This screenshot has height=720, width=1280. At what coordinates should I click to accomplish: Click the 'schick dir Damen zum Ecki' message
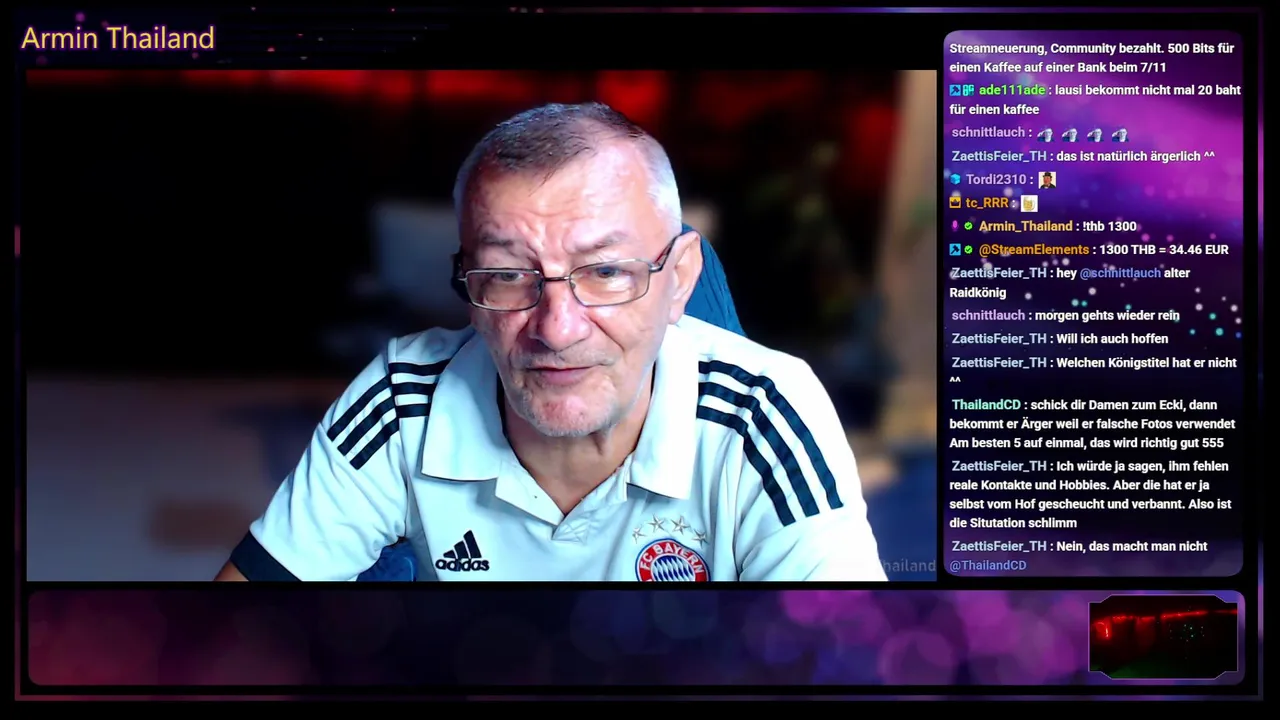coord(1092,424)
